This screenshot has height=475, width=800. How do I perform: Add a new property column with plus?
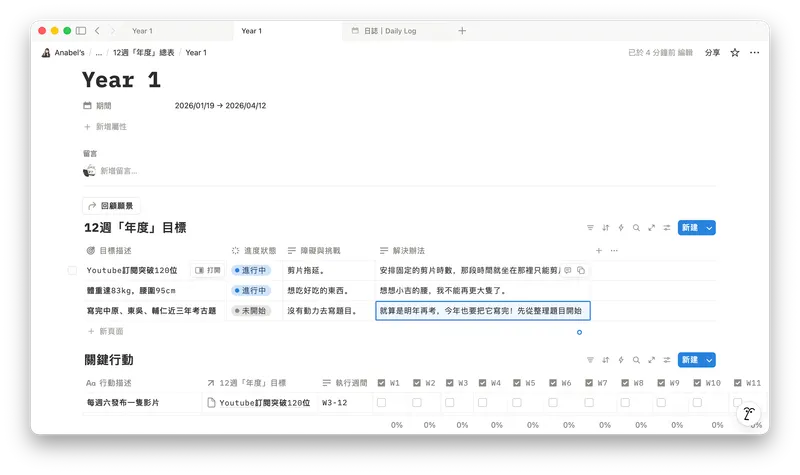599,250
